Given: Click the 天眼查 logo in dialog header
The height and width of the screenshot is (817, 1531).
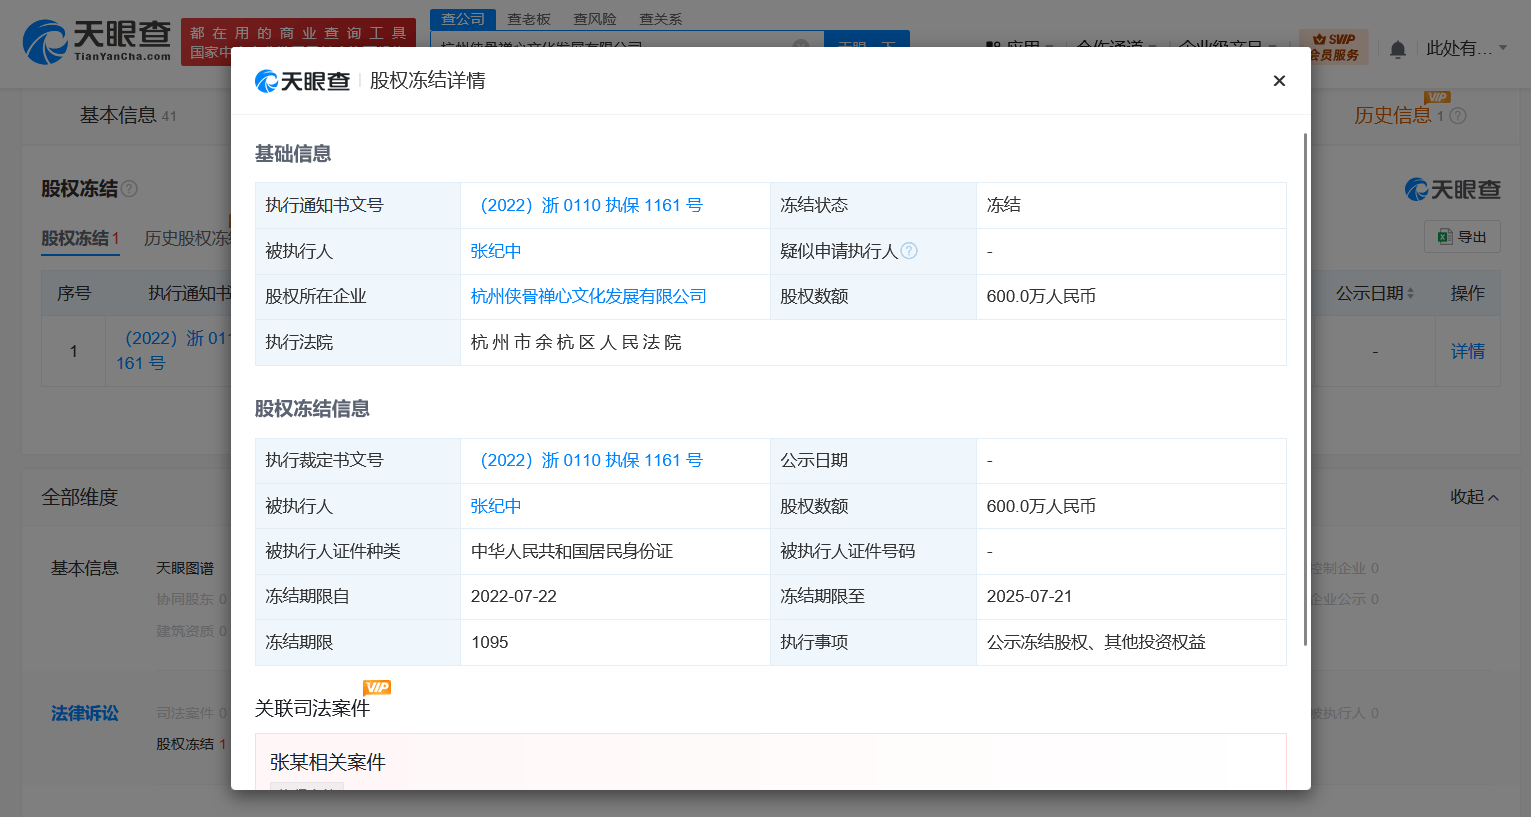Looking at the screenshot, I should (x=302, y=81).
